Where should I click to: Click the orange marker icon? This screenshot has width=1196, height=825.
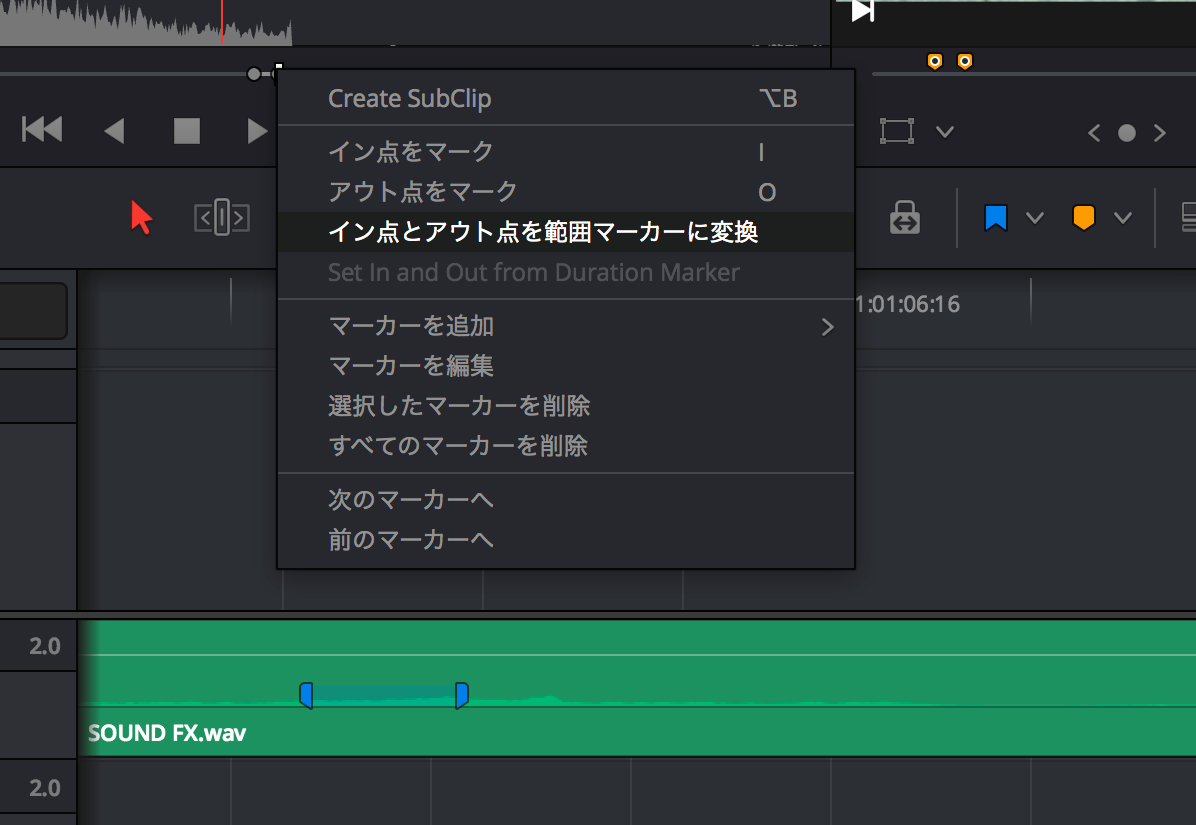click(x=1083, y=217)
